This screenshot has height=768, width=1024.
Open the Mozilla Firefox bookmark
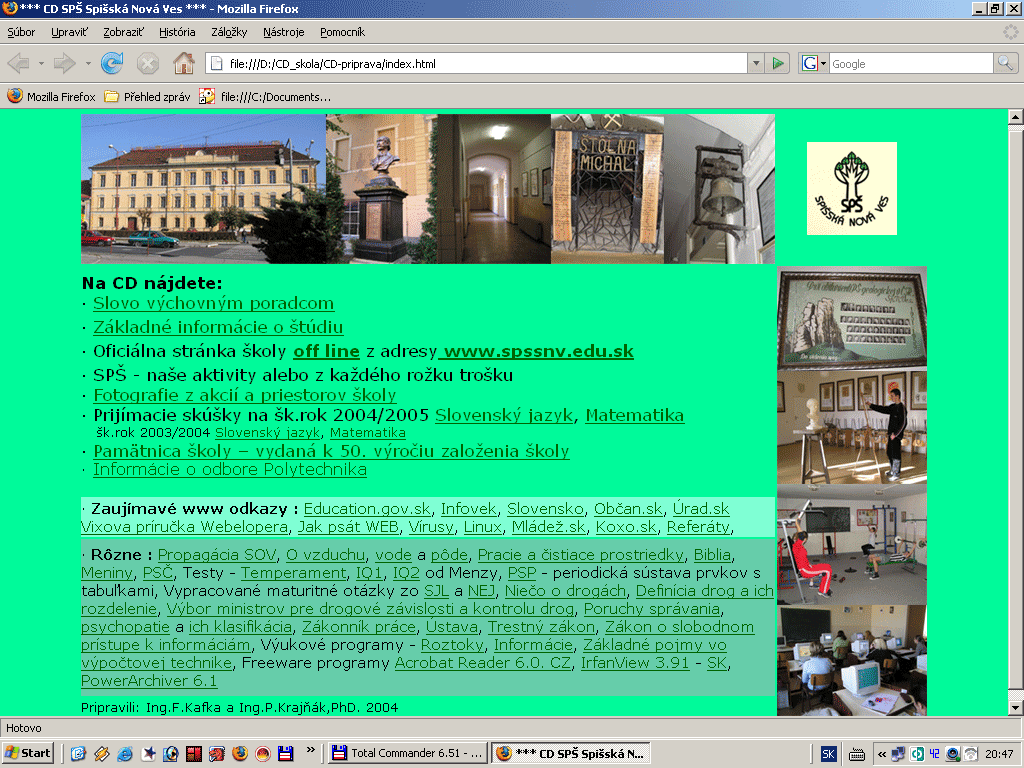(51, 97)
